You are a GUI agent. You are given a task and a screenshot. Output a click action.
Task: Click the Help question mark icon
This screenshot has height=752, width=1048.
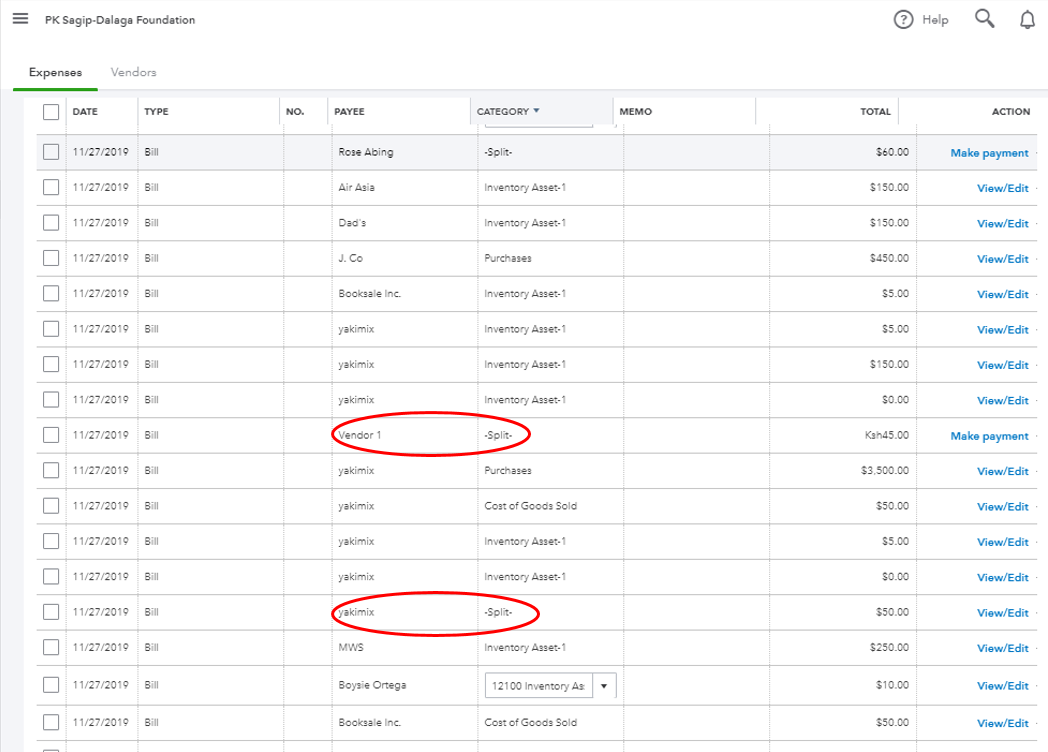tap(903, 20)
